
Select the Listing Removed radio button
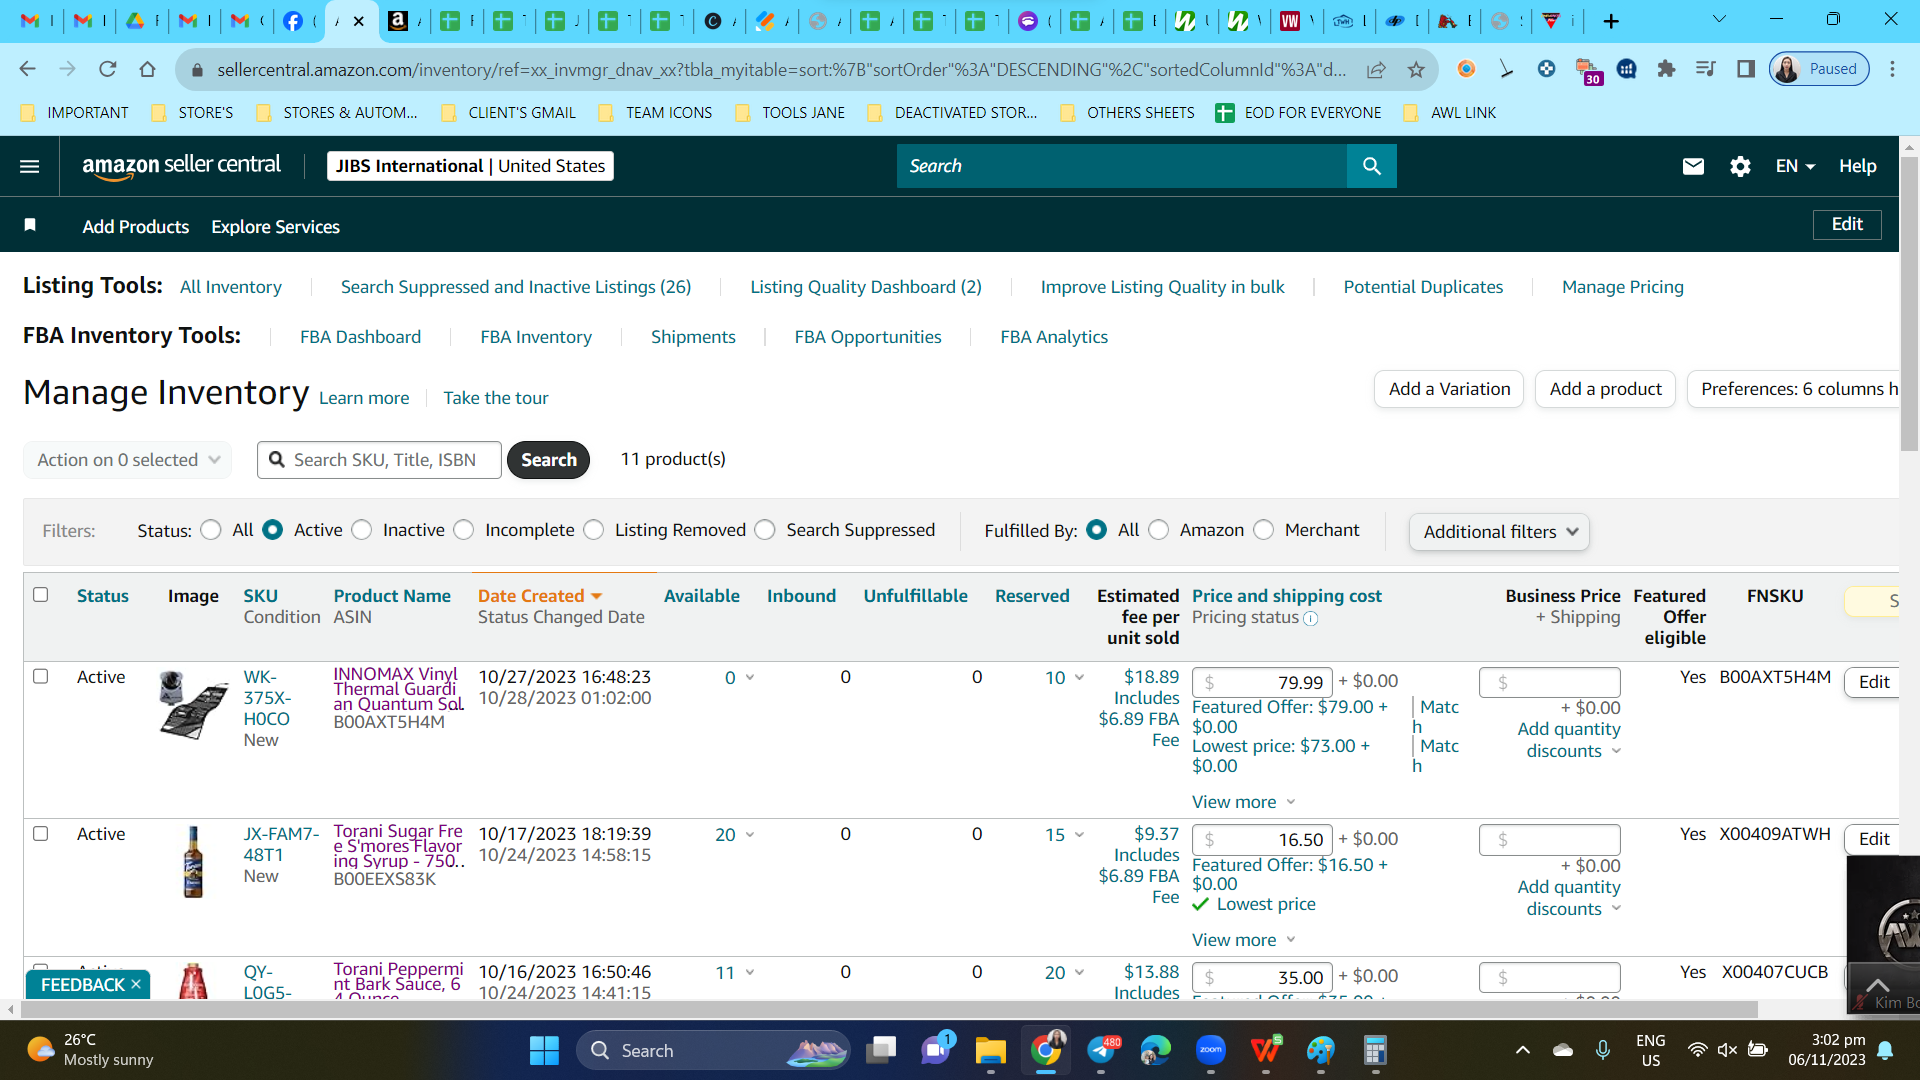click(x=593, y=530)
